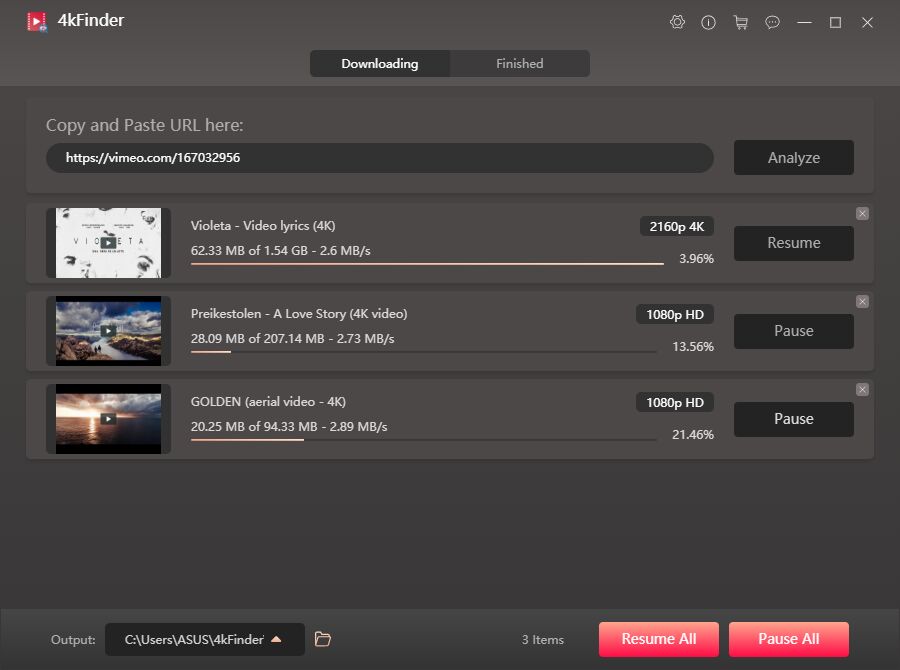View app information via the info icon

(x=709, y=22)
